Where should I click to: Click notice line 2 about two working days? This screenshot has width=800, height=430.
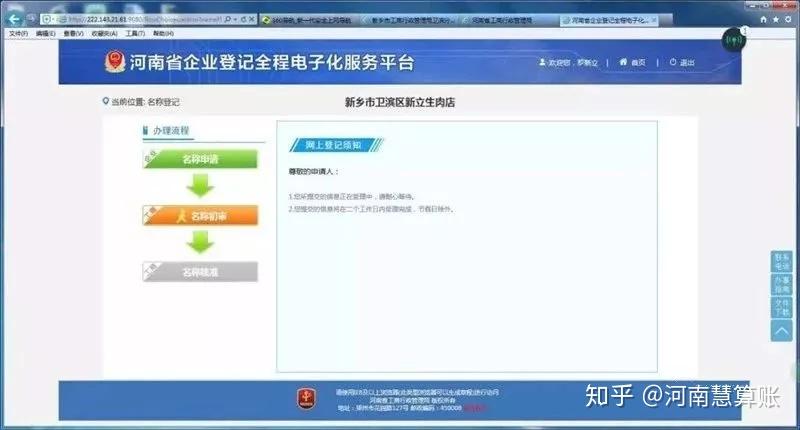point(371,209)
